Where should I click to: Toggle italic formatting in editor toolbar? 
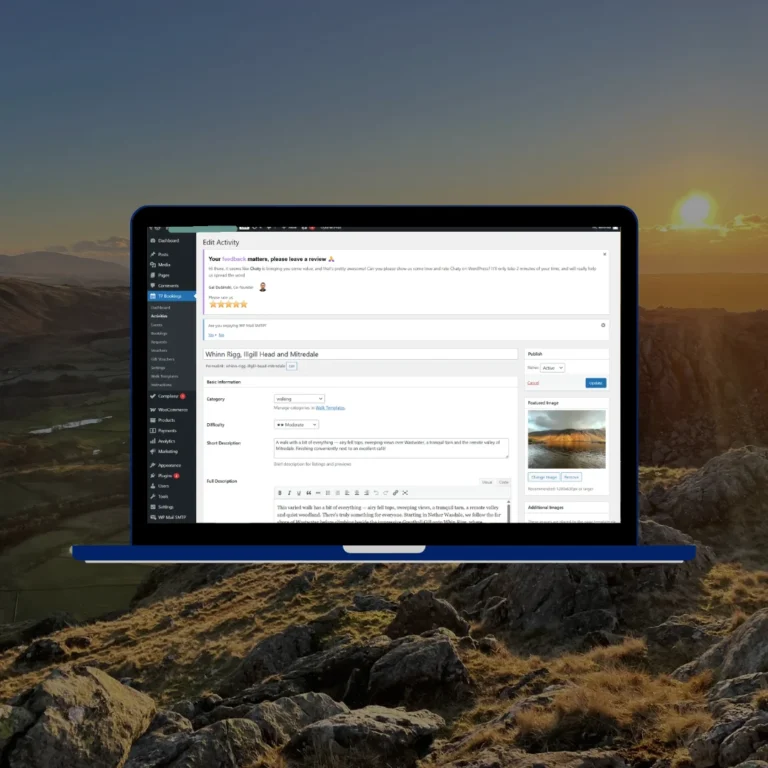coord(289,493)
